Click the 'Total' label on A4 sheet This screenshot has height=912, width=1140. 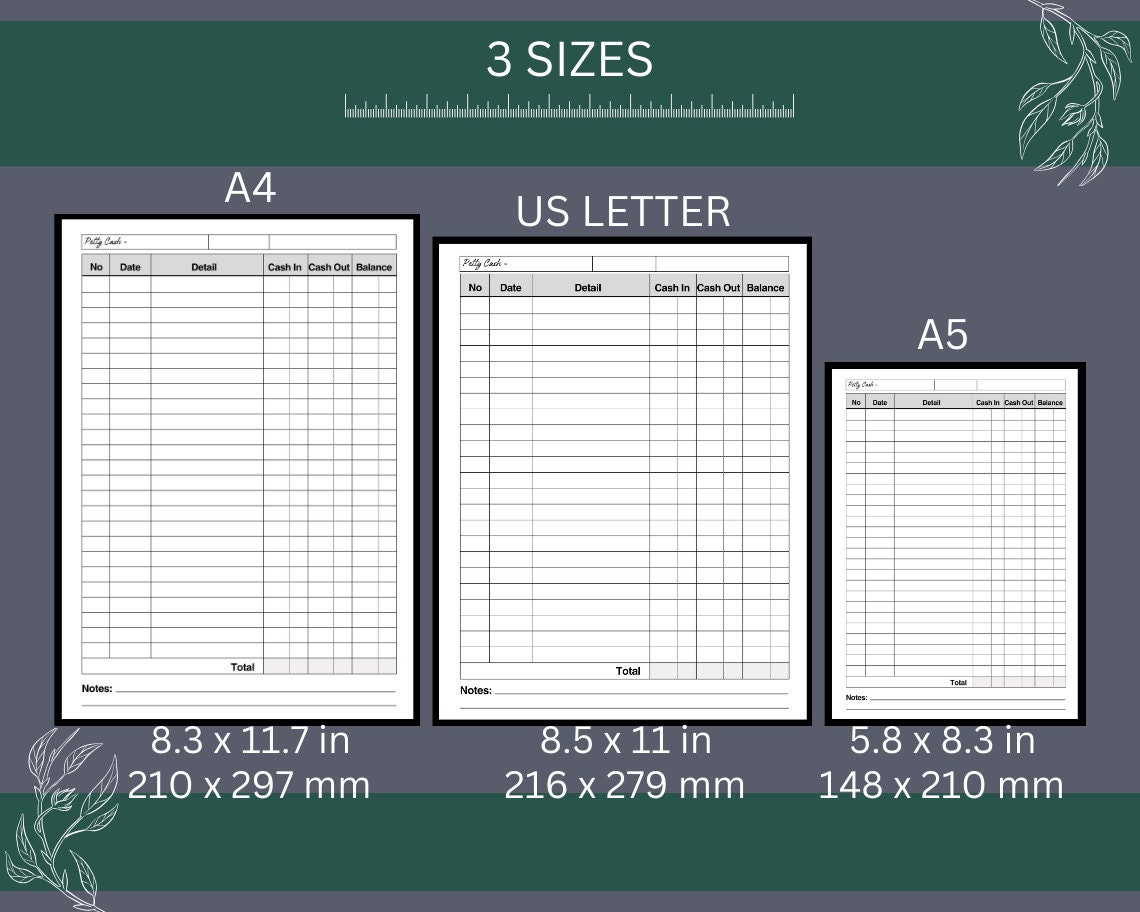pyautogui.click(x=243, y=667)
